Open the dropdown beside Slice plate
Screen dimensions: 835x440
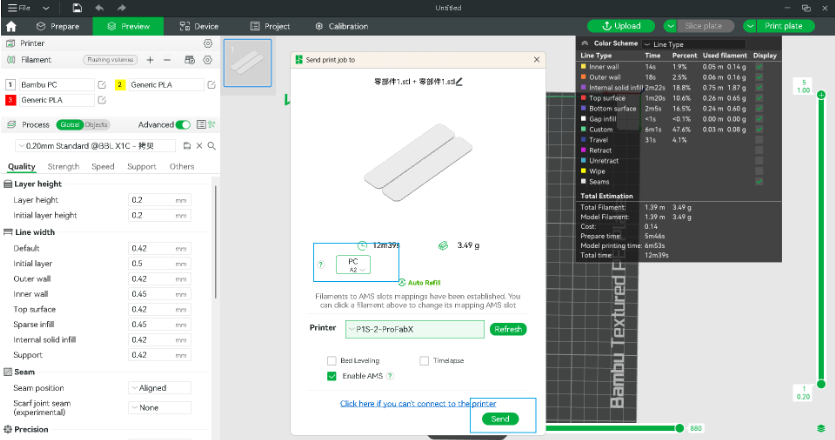point(670,26)
